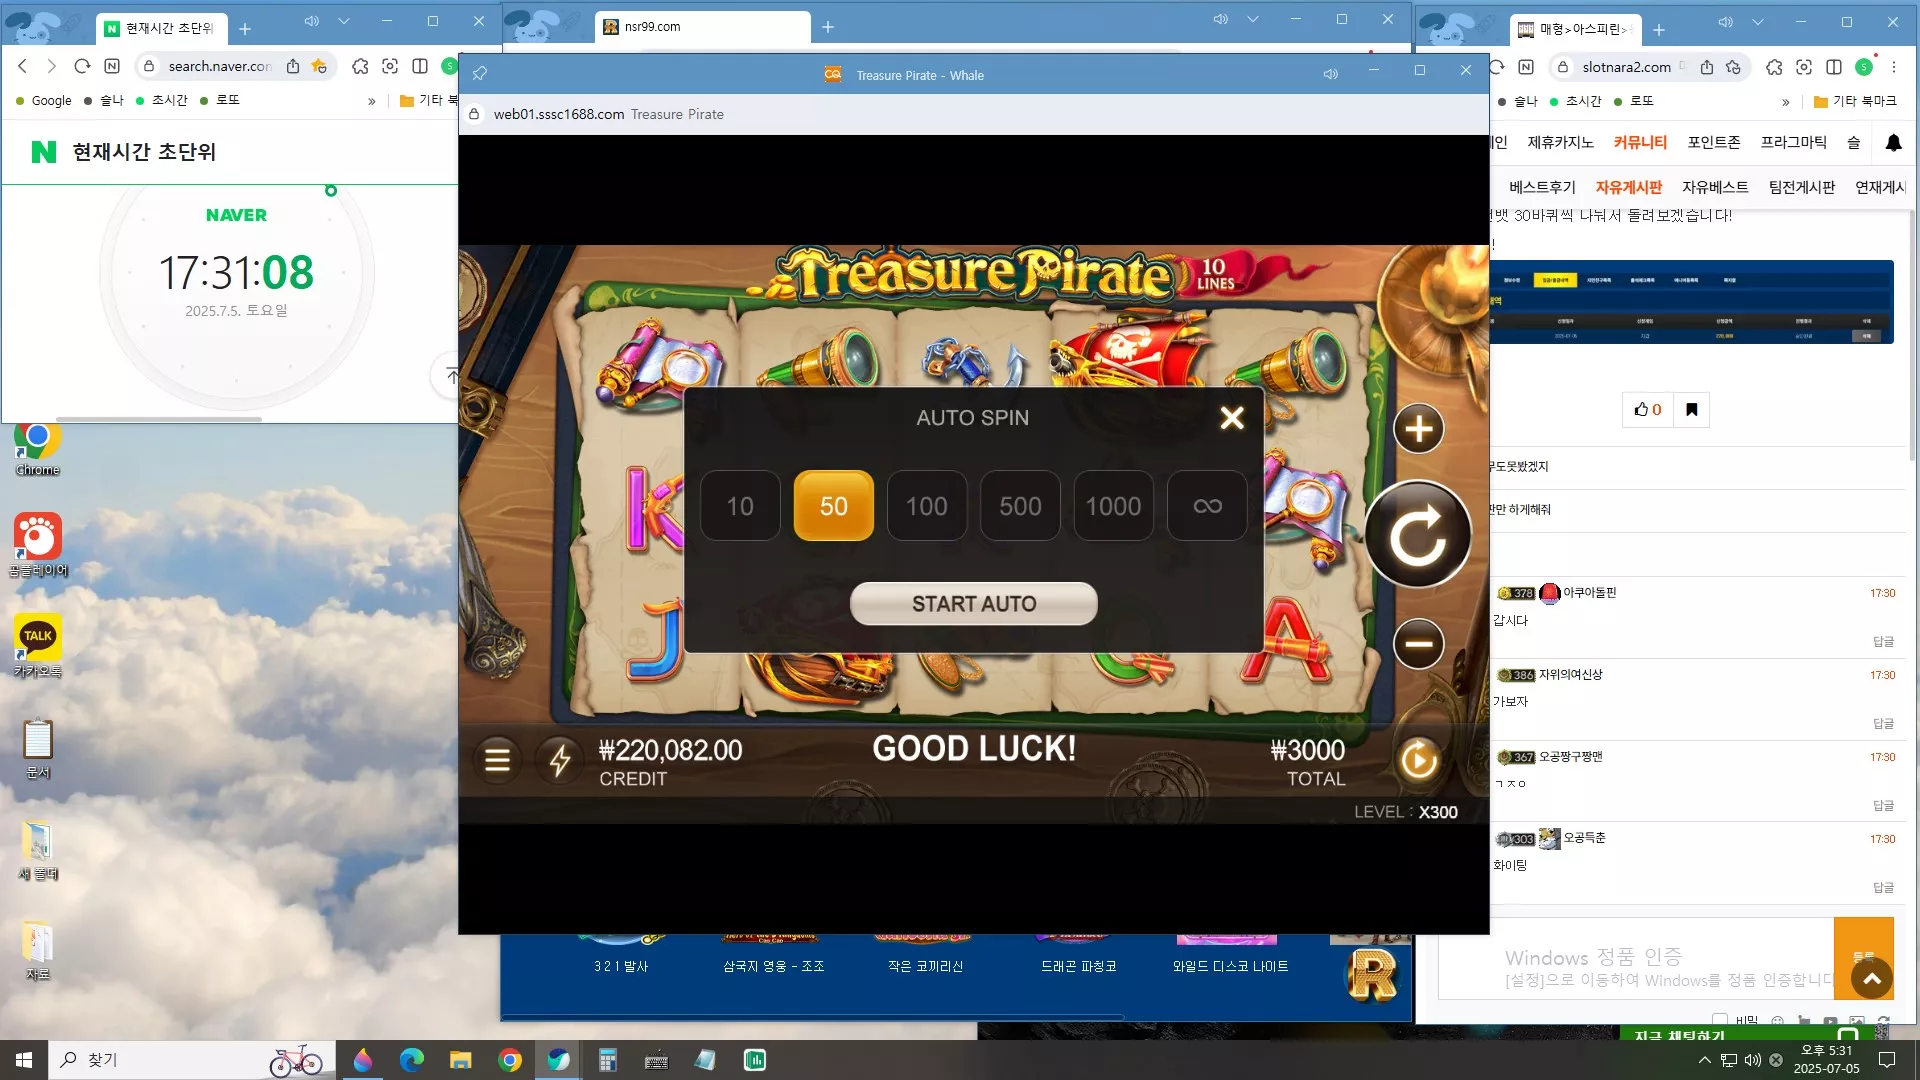The width and height of the screenshot is (1920, 1080).
Task: Like the post with thumbs-up button
Action: coord(1648,410)
